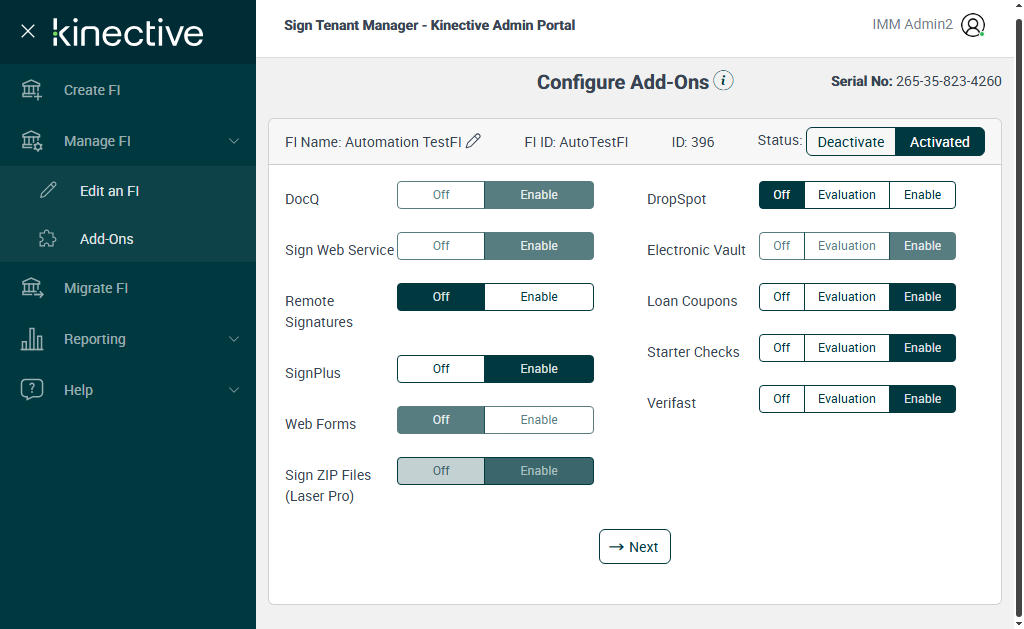Set DocQ to Enable
Screen dimensions: 1024x629
[539, 195]
